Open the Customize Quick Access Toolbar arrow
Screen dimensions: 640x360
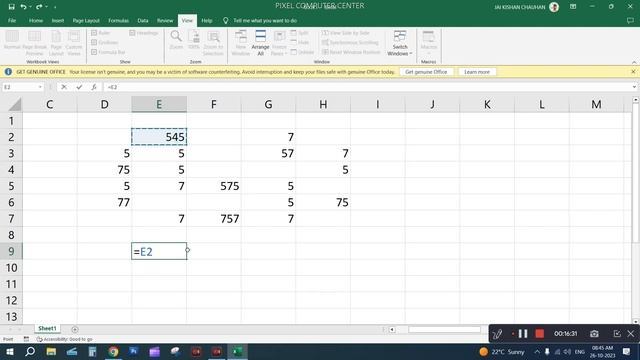click(x=55, y=7)
